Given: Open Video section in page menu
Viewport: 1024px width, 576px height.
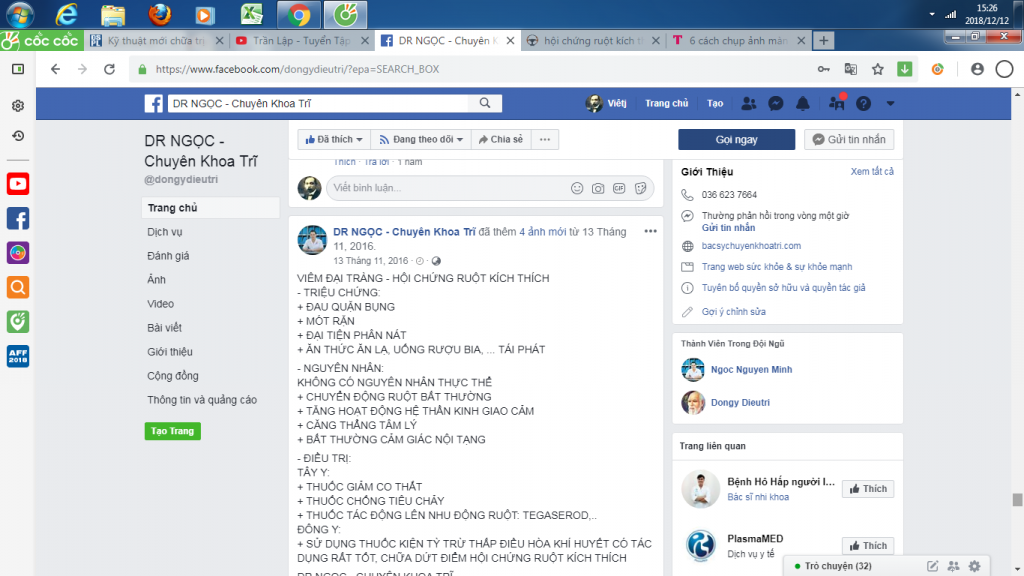Looking at the screenshot, I should pyautogui.click(x=160, y=304).
